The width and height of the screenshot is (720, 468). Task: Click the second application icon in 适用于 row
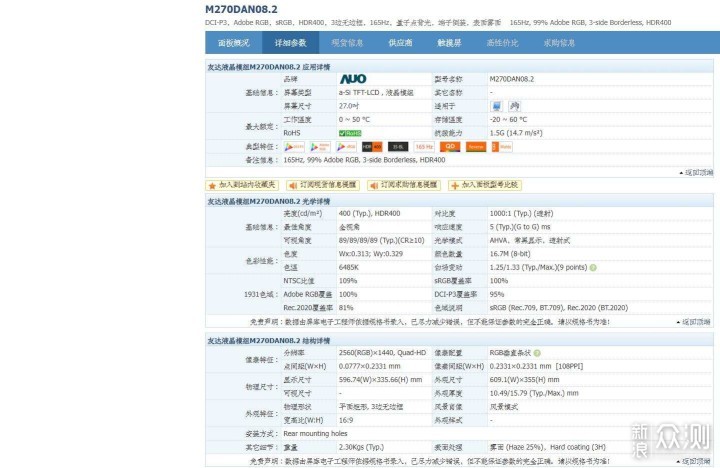(514, 106)
